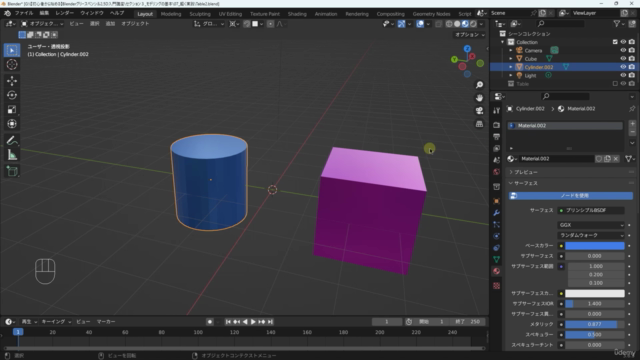The width and height of the screenshot is (640, 360).
Task: Adjust the メタリック slider at 0.877
Action: [595, 324]
